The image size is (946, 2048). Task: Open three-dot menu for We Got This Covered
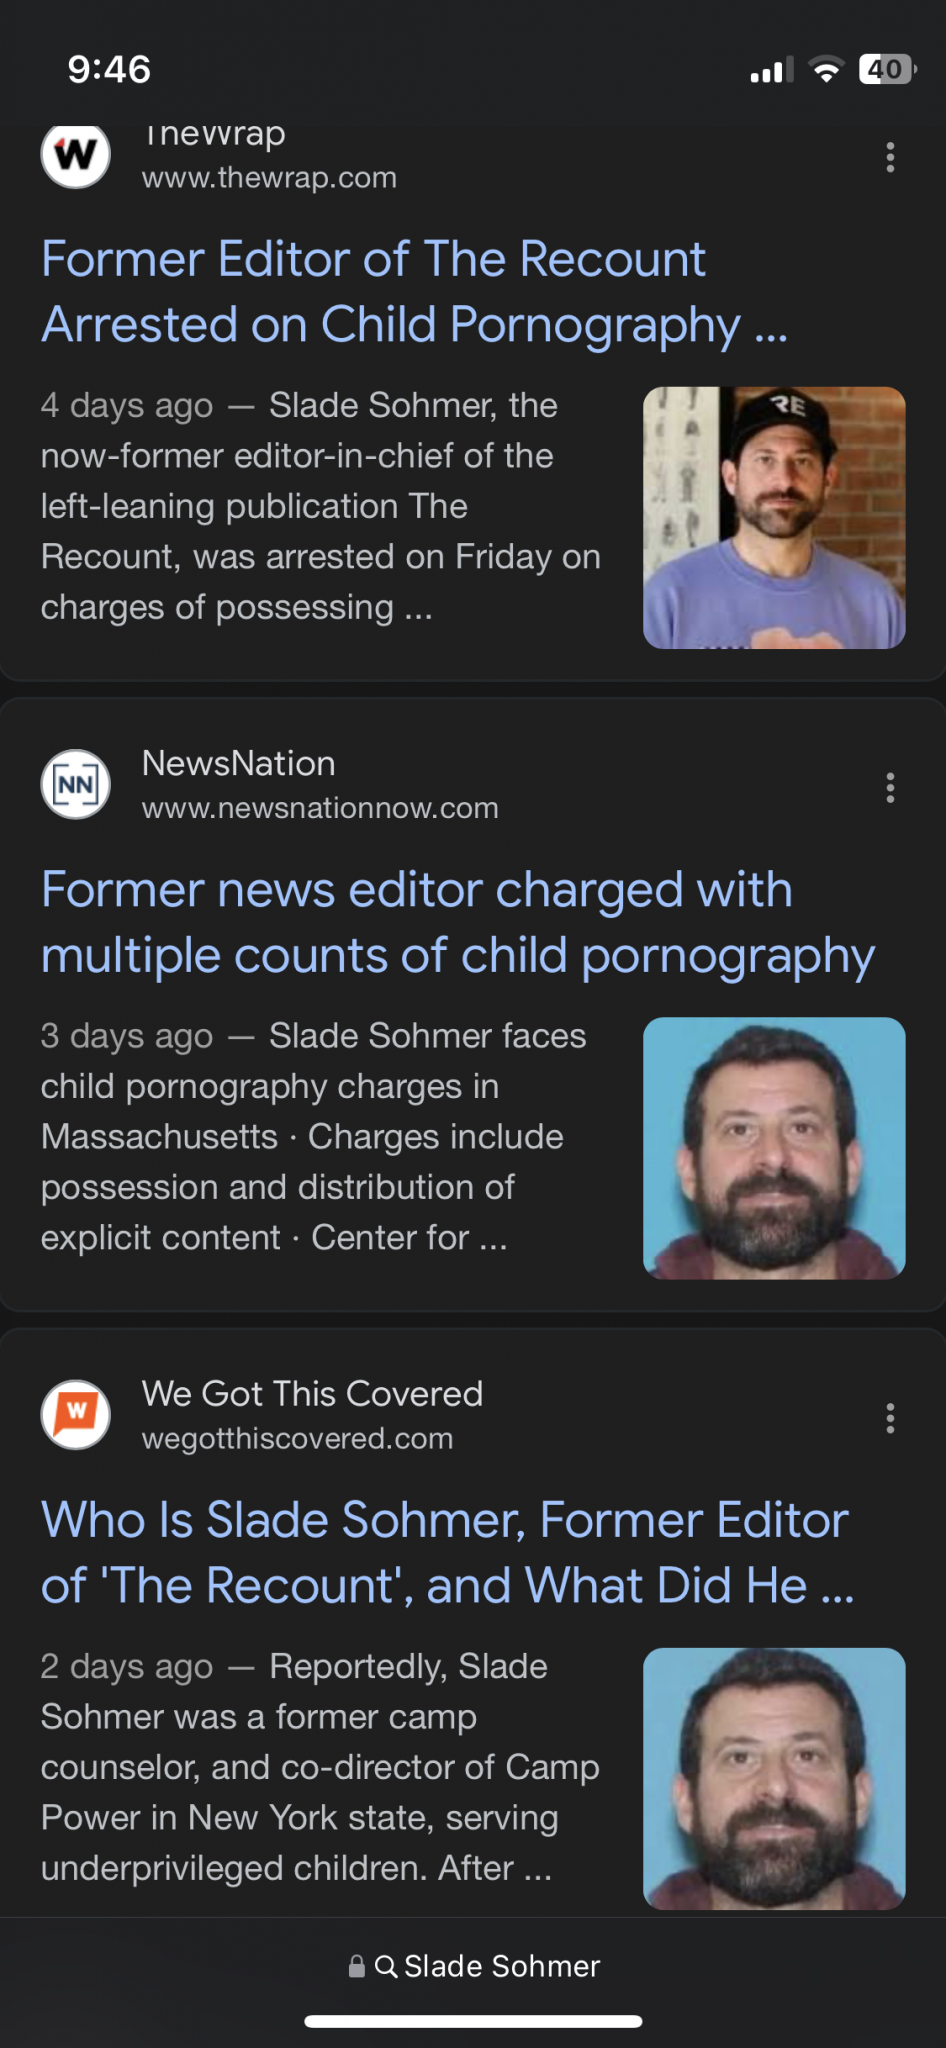[890, 1418]
